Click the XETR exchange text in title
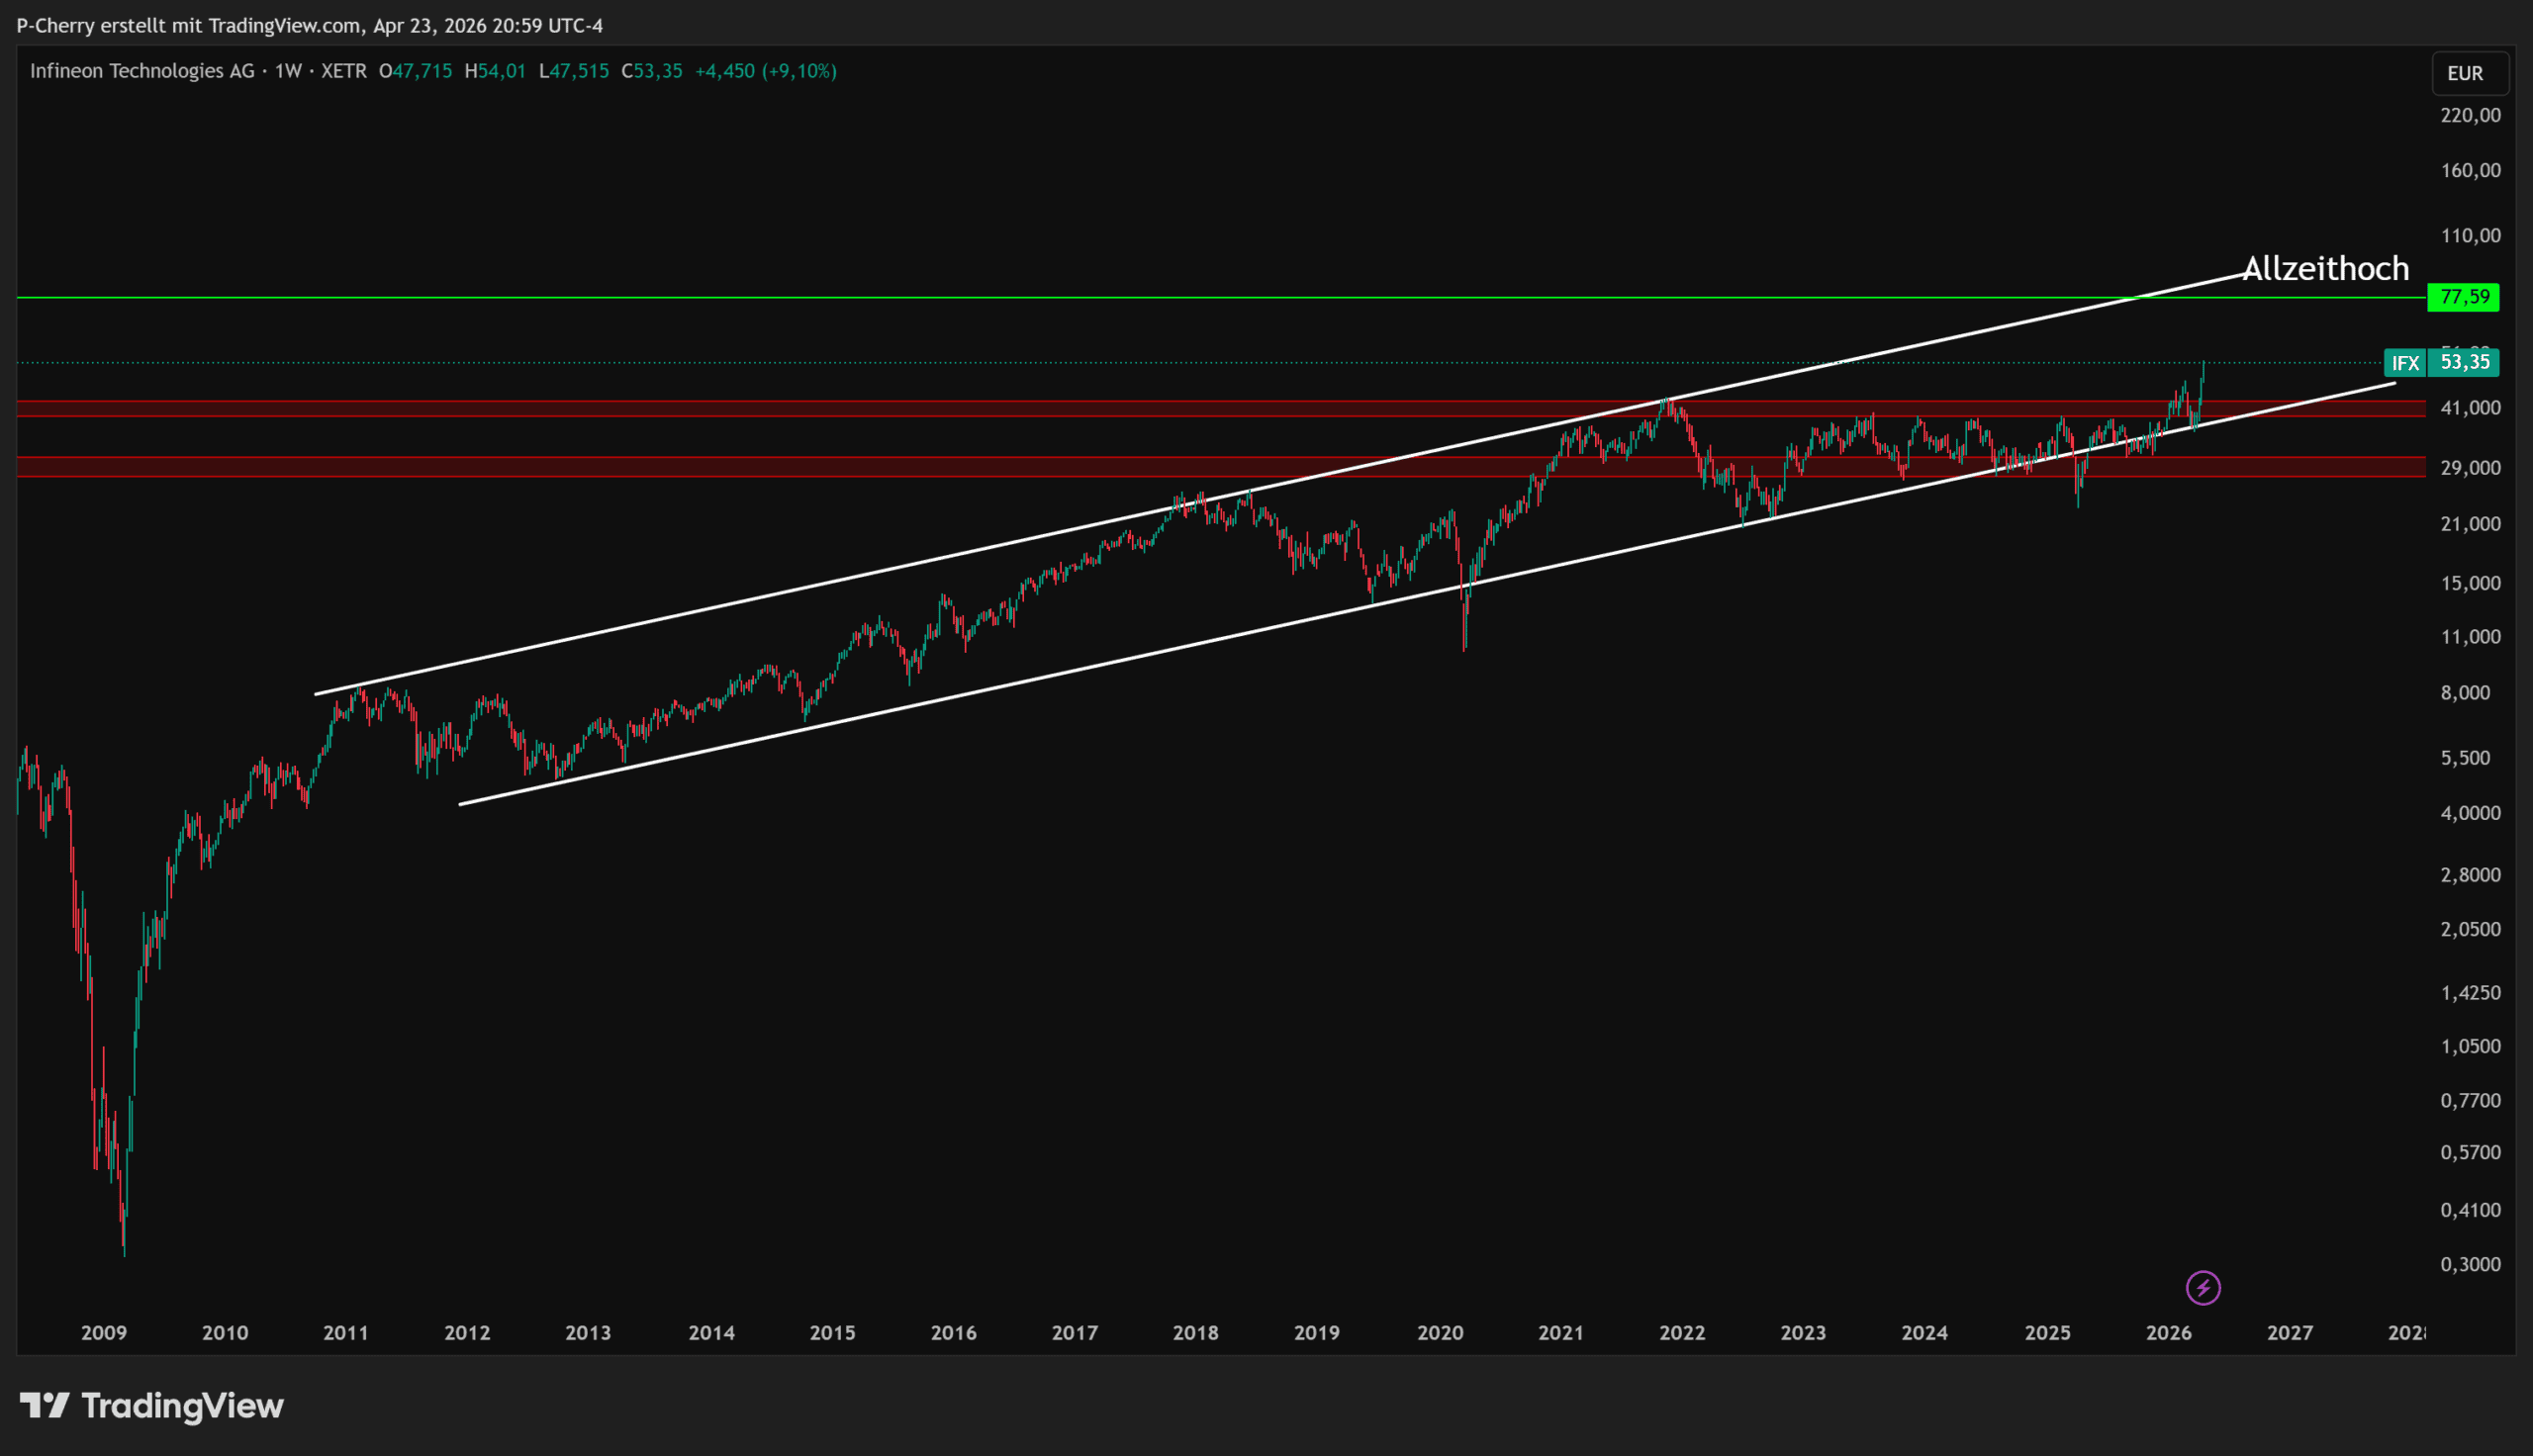 (x=343, y=71)
